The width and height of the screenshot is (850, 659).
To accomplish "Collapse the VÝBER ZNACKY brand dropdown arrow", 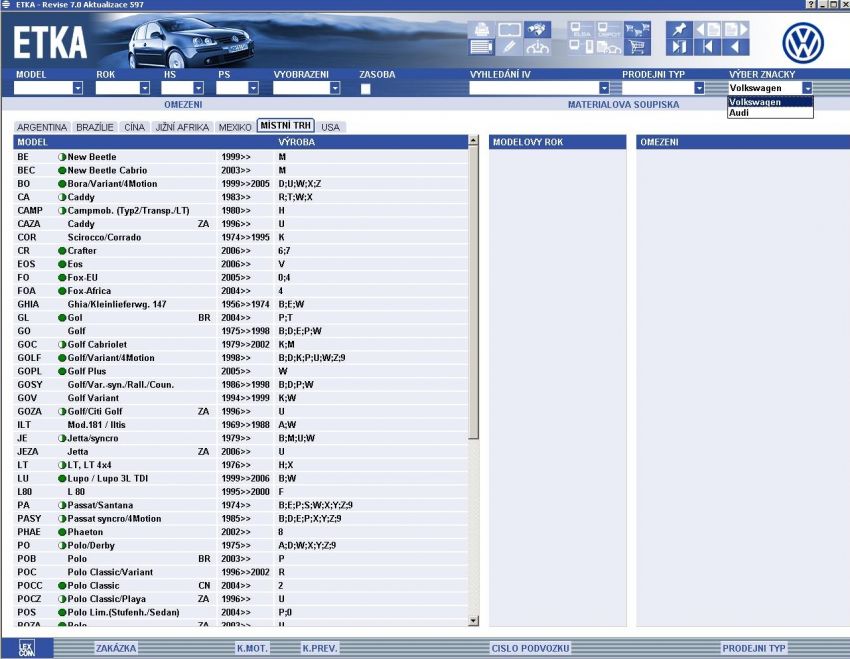I will coord(808,88).
